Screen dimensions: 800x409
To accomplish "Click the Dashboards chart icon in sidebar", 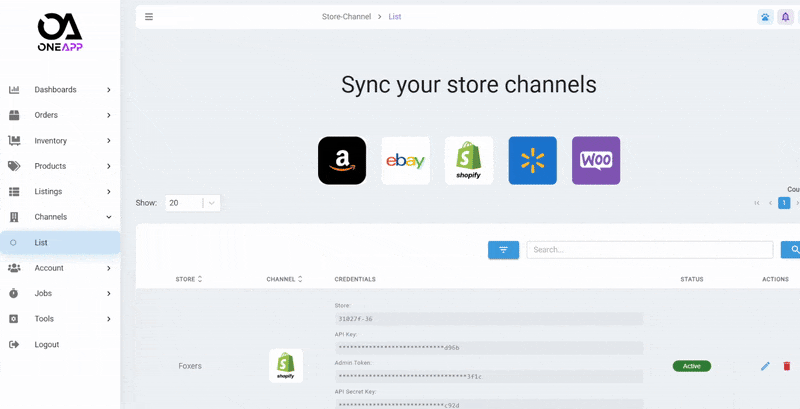I will 14,90.
